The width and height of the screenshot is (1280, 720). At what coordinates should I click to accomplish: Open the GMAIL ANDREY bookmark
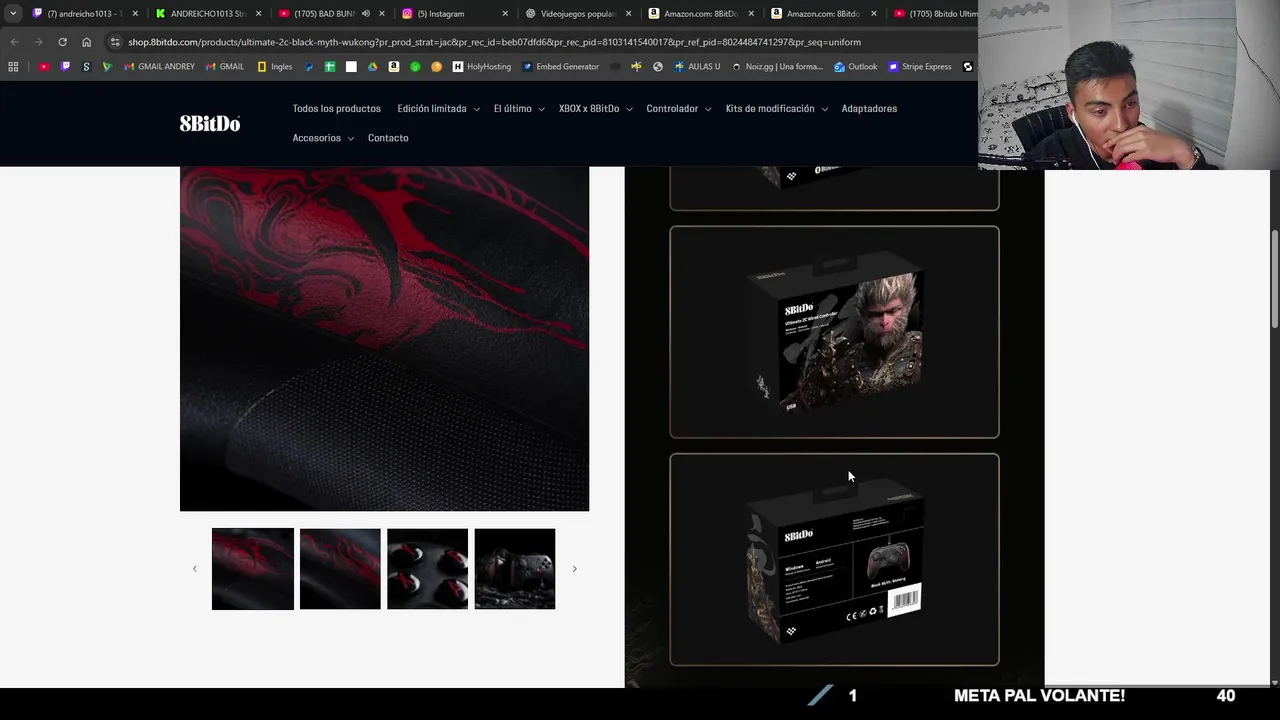[x=159, y=67]
